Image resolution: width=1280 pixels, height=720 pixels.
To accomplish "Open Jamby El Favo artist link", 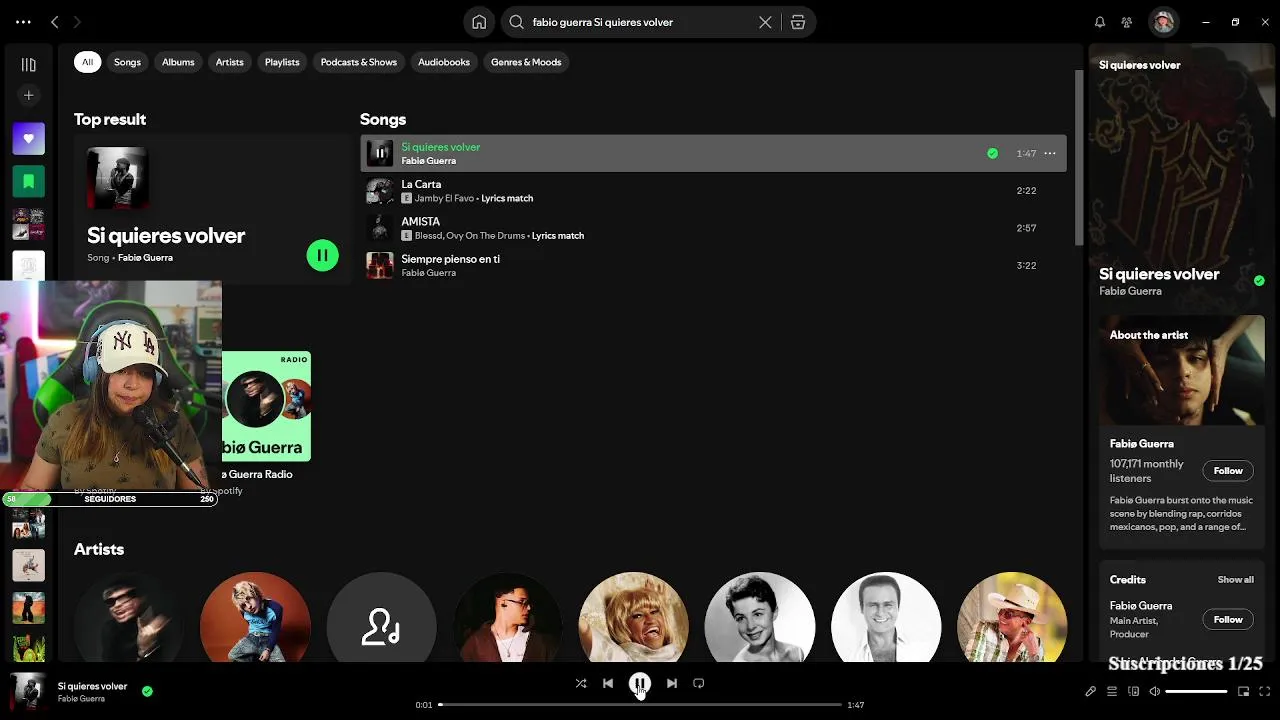I will pos(444,198).
